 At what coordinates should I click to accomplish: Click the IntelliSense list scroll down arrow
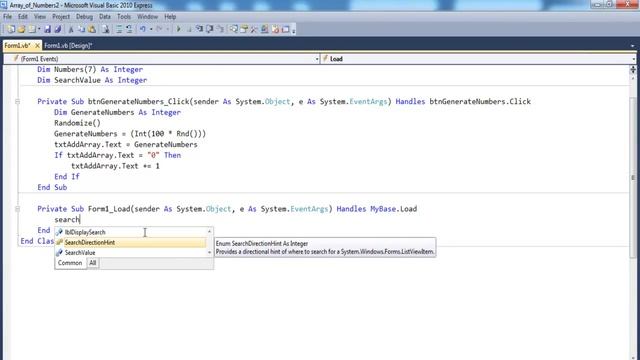209,253
